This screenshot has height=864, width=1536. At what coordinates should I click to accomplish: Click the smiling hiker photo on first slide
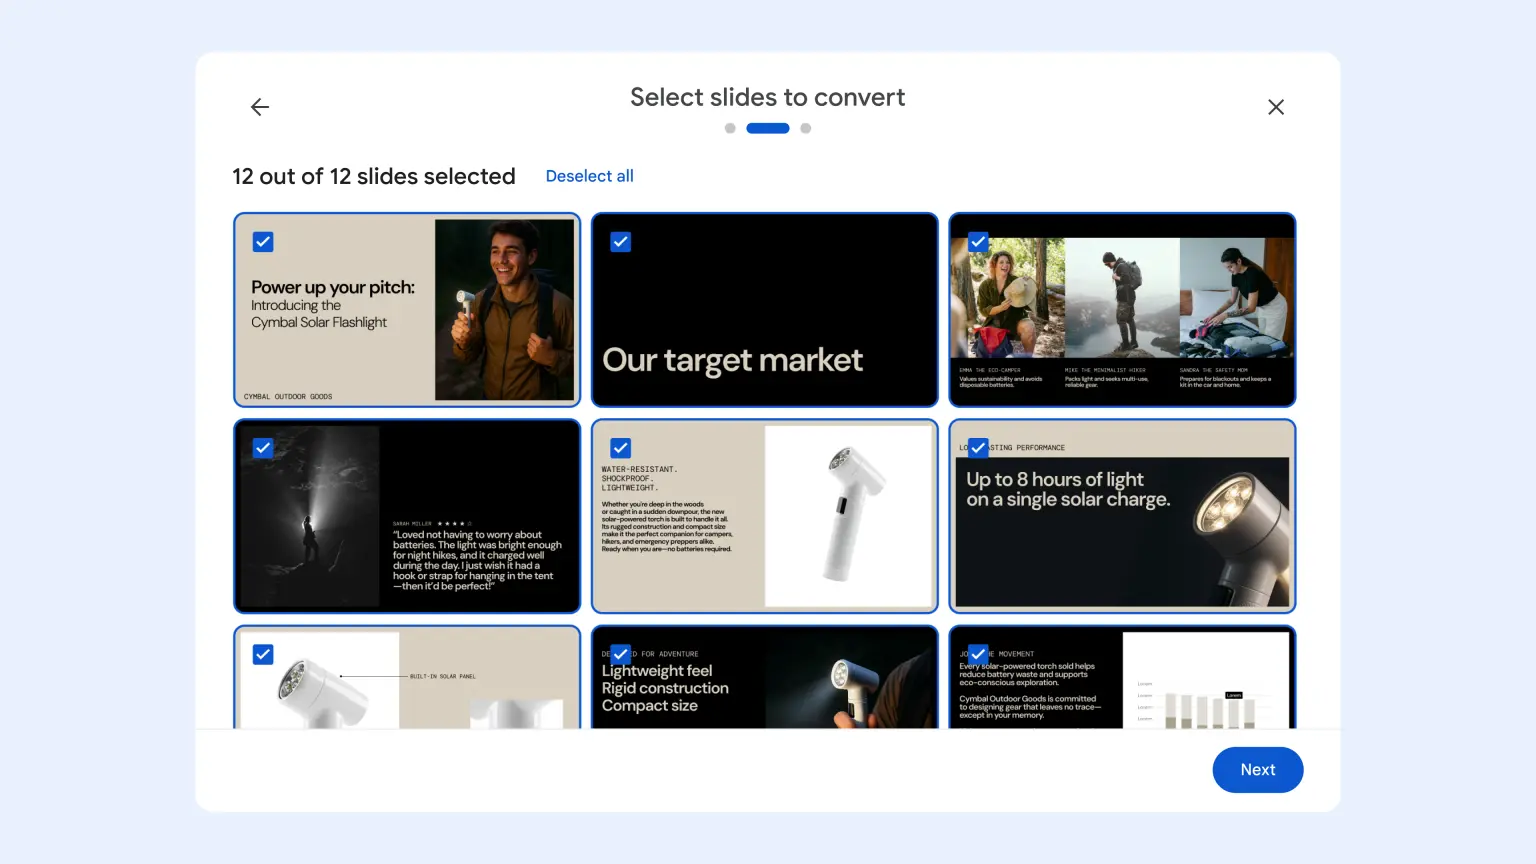(x=504, y=310)
